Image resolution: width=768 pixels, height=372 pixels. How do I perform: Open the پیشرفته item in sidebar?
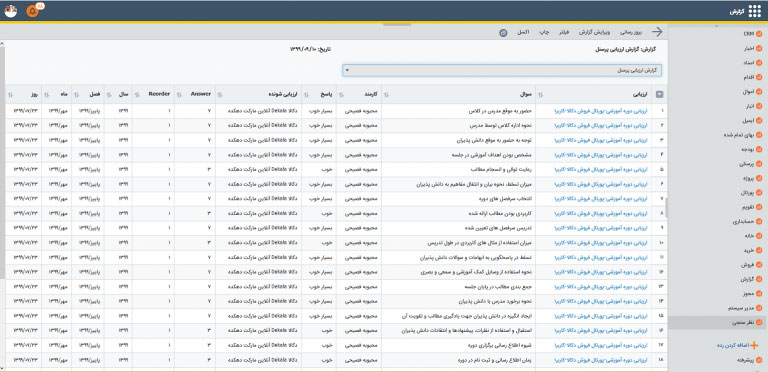[x=750, y=360]
